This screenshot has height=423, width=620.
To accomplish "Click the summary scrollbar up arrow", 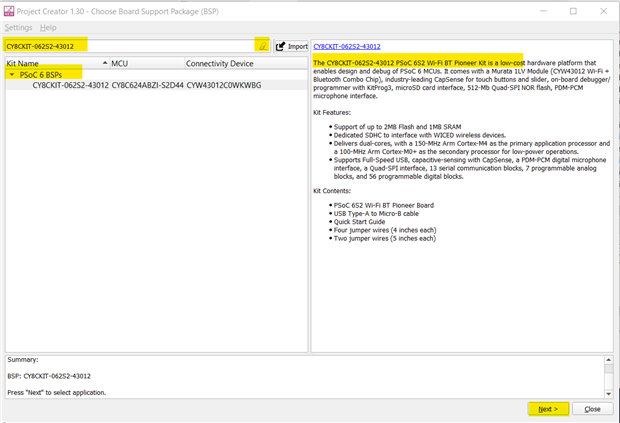I will (x=609, y=359).
